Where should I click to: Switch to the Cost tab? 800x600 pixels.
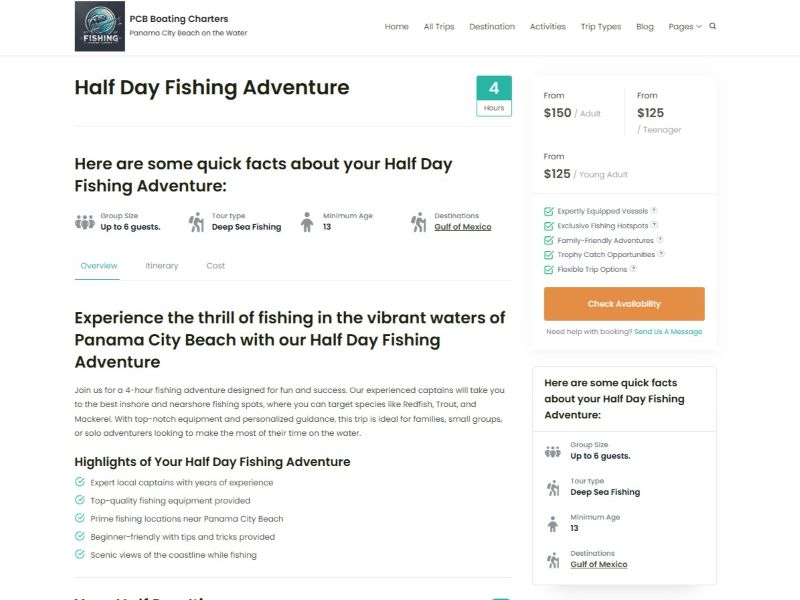tap(215, 266)
